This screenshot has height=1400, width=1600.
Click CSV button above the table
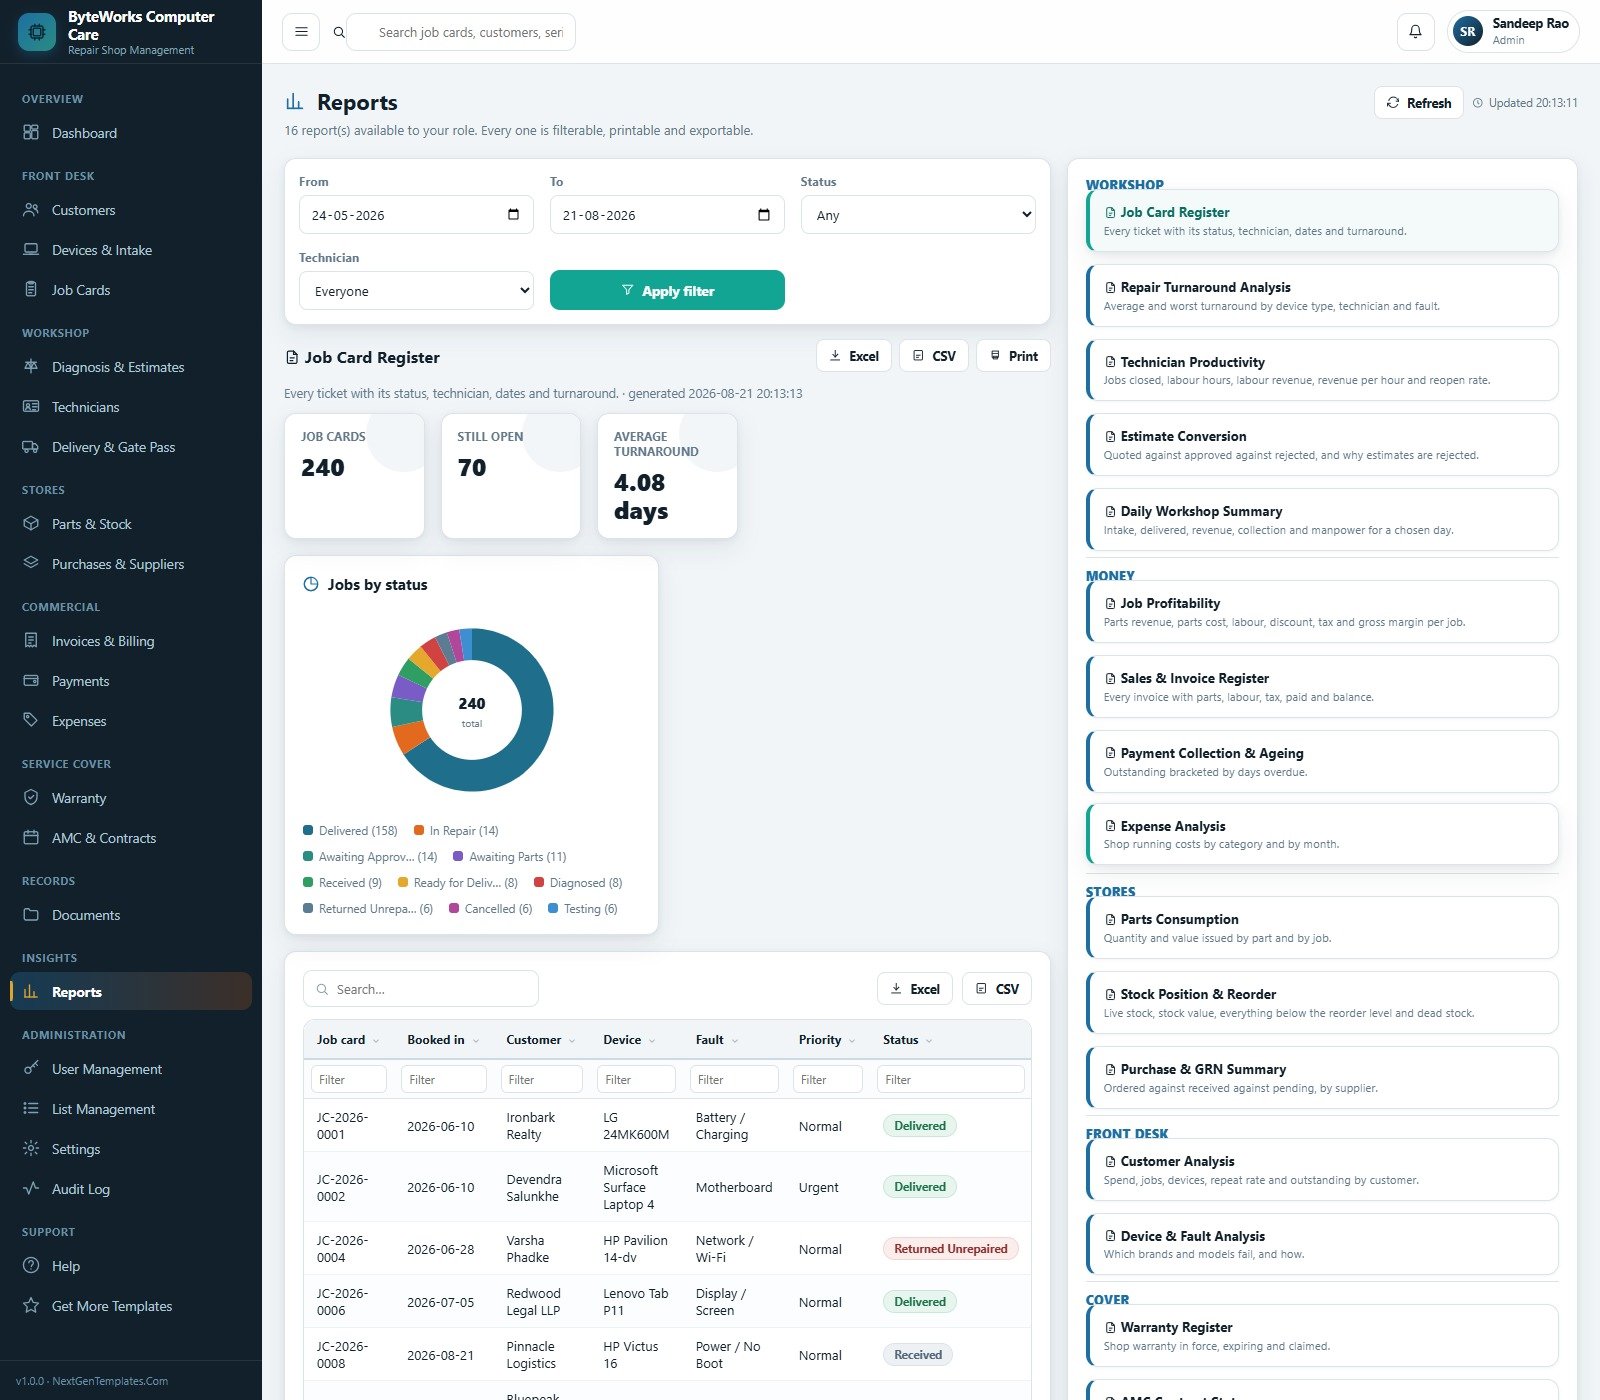pyautogui.click(x=997, y=989)
